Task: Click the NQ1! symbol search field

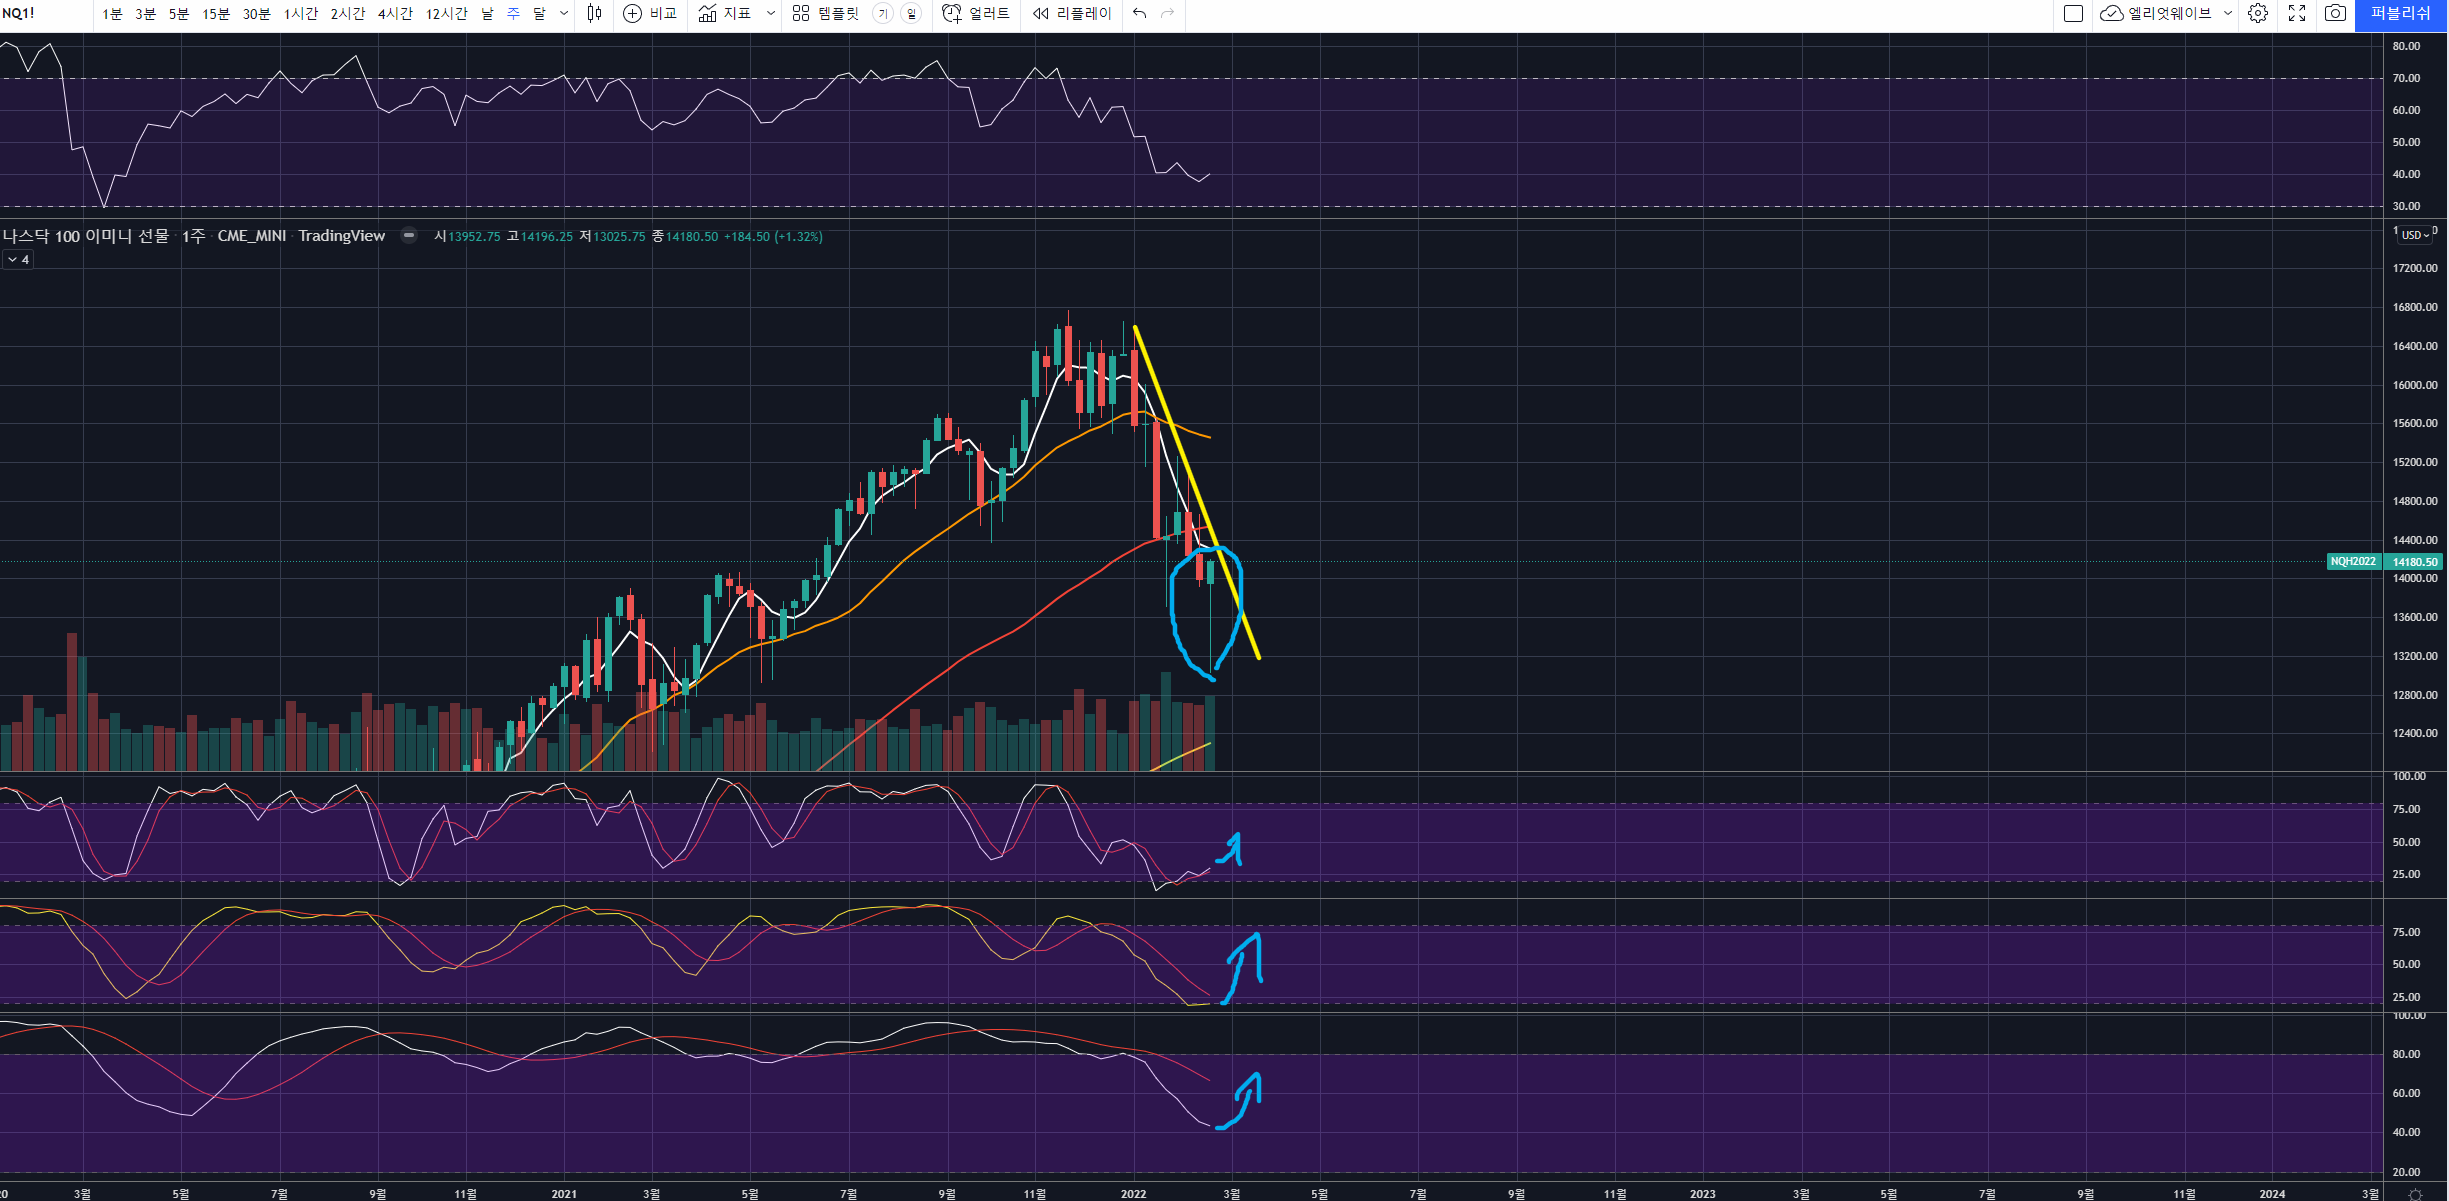Action: point(20,13)
